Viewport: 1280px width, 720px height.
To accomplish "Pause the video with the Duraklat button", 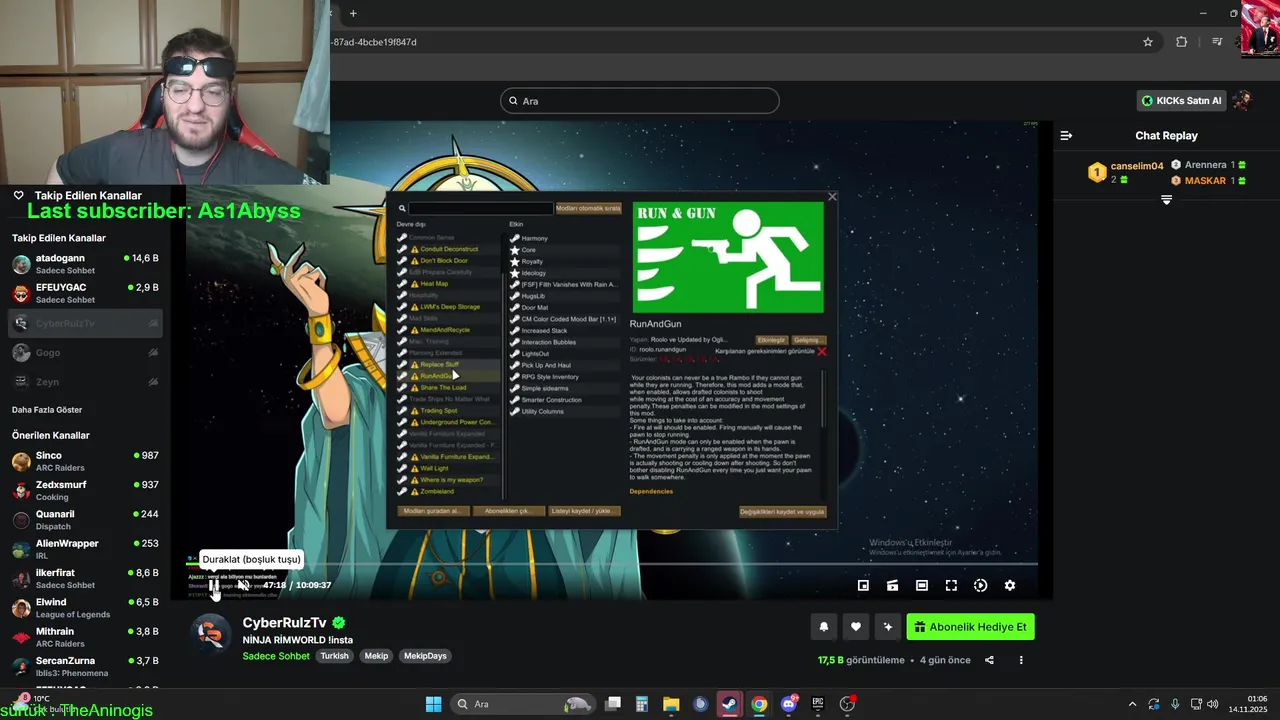I will tap(213, 585).
